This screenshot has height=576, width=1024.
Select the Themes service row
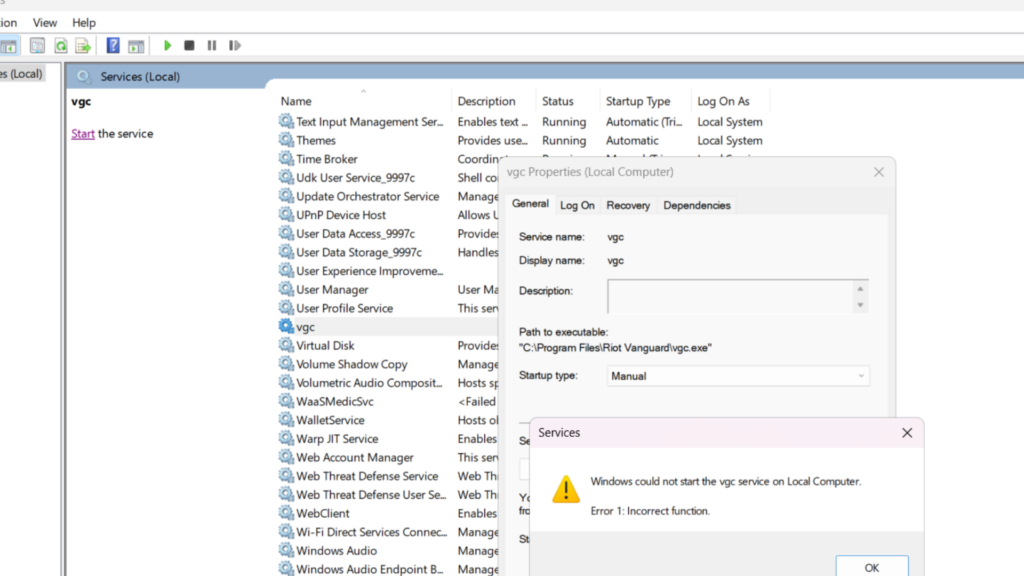[316, 141]
